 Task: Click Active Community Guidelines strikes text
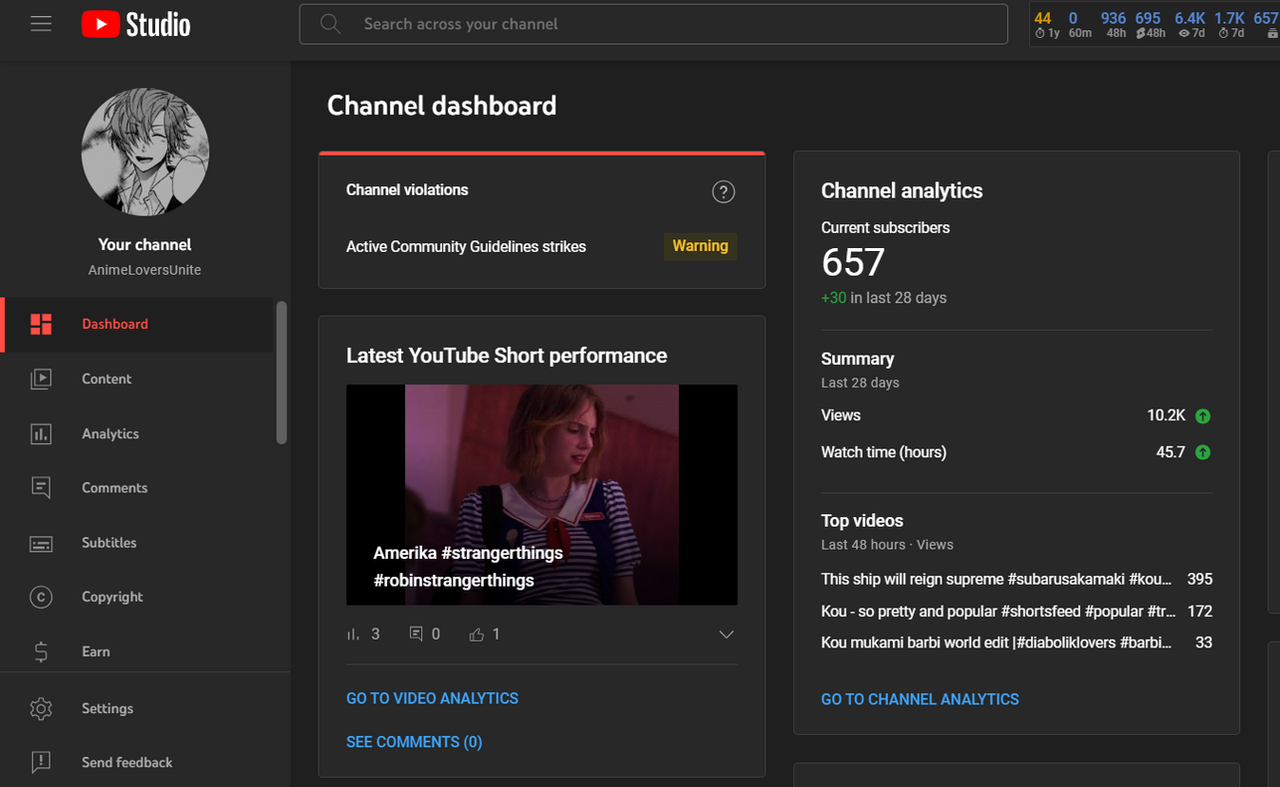(466, 247)
